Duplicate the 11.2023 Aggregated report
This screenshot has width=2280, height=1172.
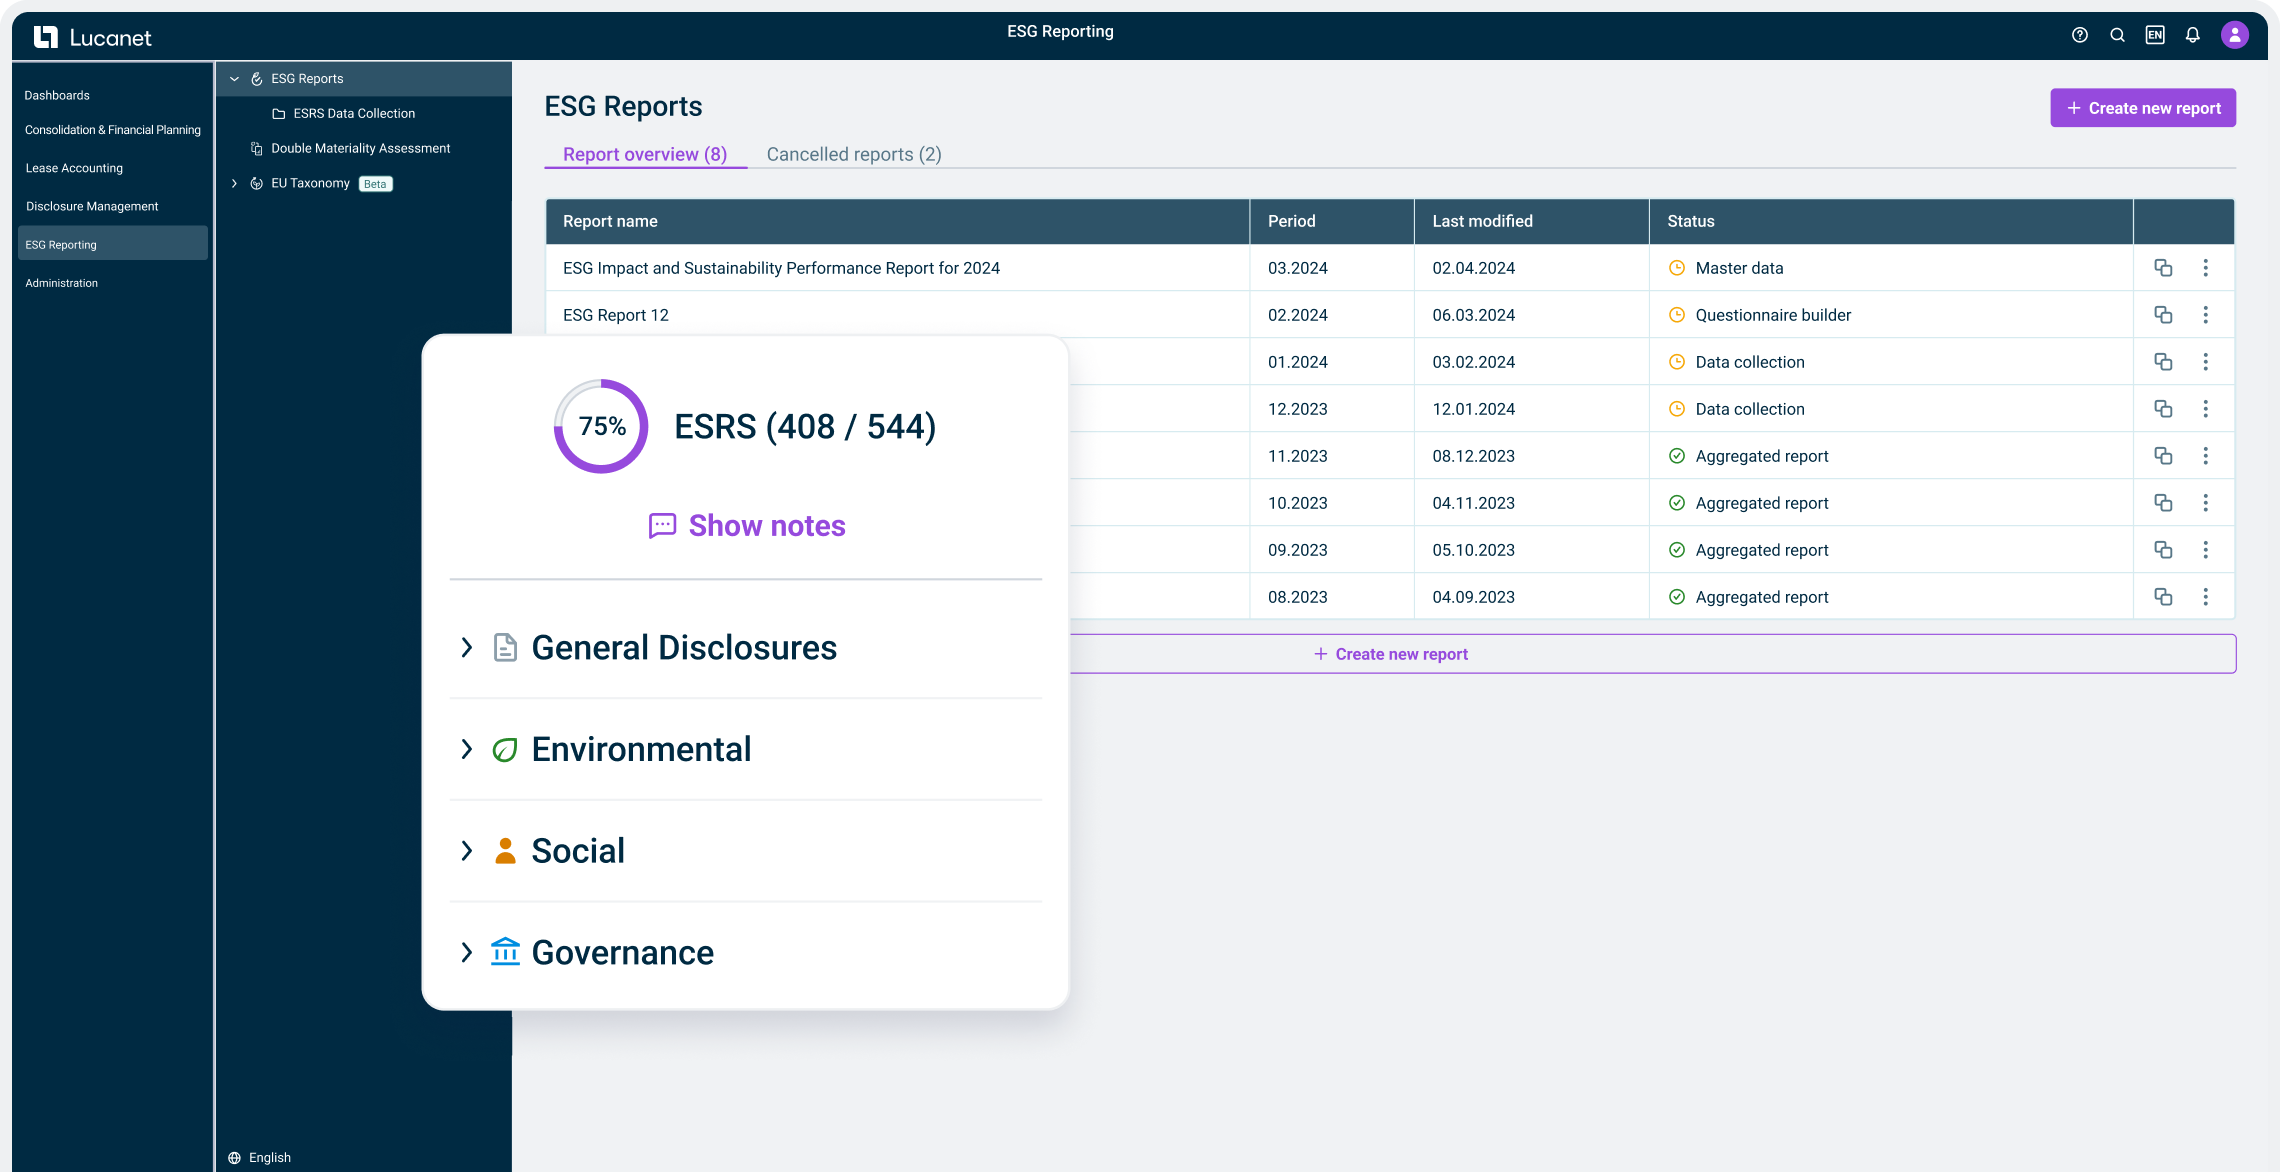point(2163,456)
